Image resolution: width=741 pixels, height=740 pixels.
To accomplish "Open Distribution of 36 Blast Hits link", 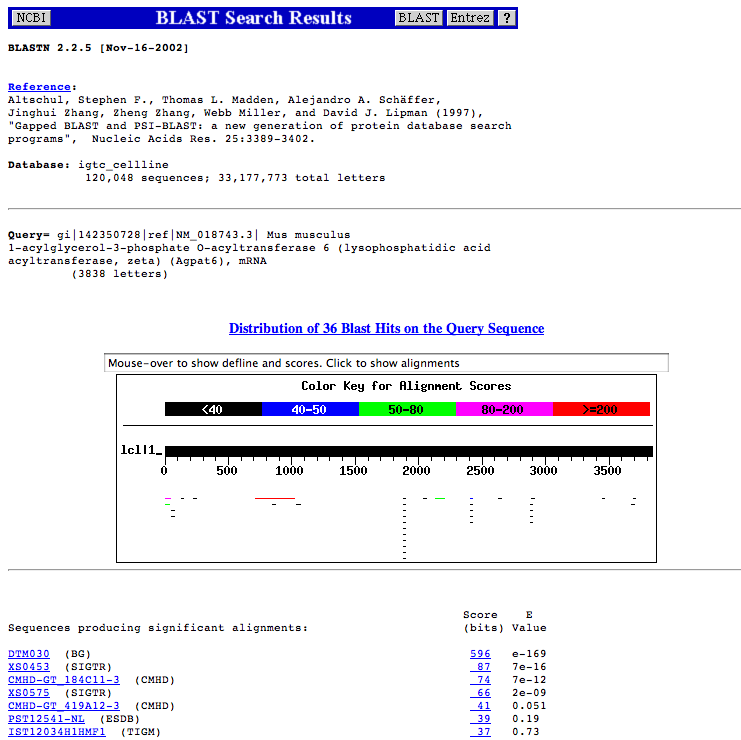I will click(386, 328).
